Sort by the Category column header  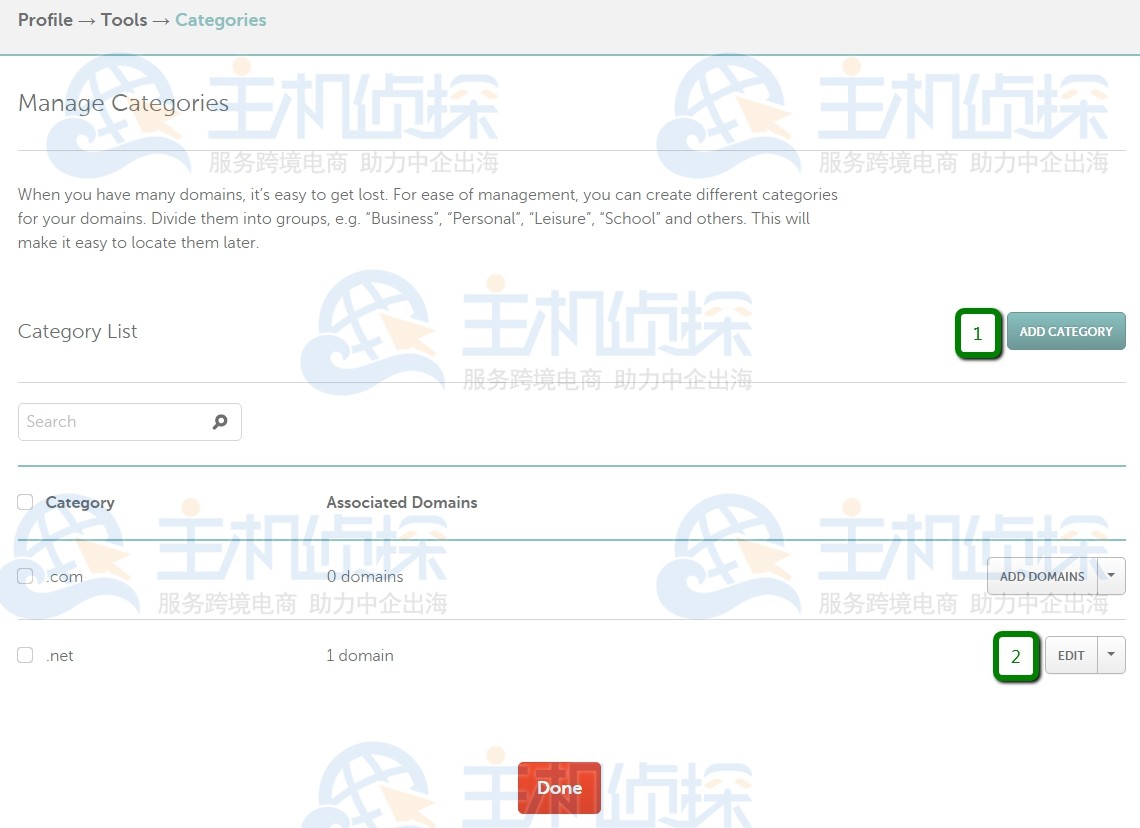click(80, 502)
